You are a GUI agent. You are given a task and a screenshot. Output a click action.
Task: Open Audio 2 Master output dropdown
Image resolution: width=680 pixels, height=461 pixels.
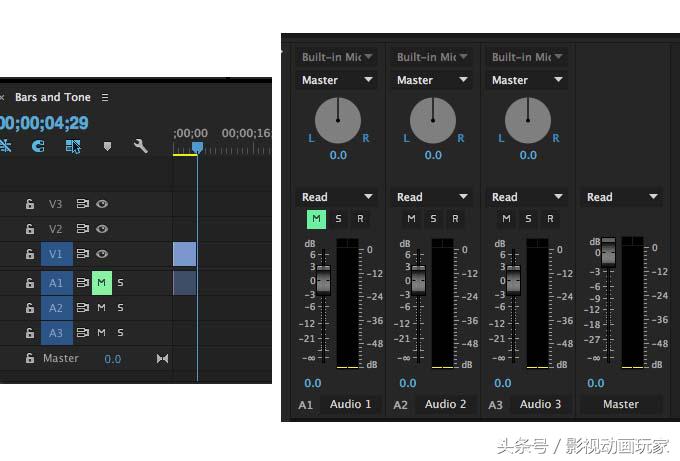432,80
